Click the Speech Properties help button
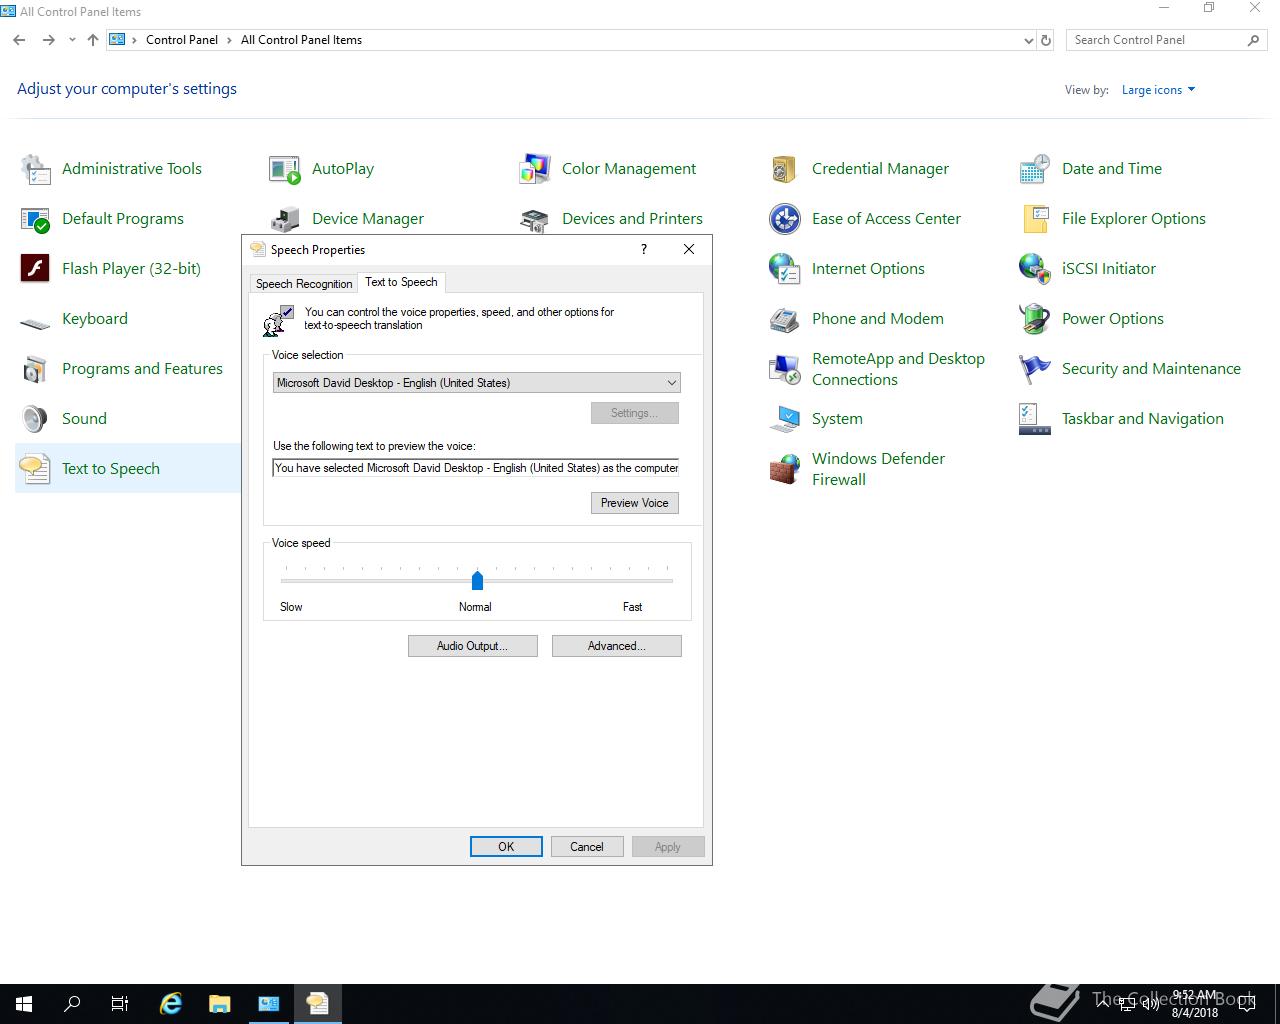Screen dimensions: 1280x1024 pyautogui.click(x=643, y=249)
